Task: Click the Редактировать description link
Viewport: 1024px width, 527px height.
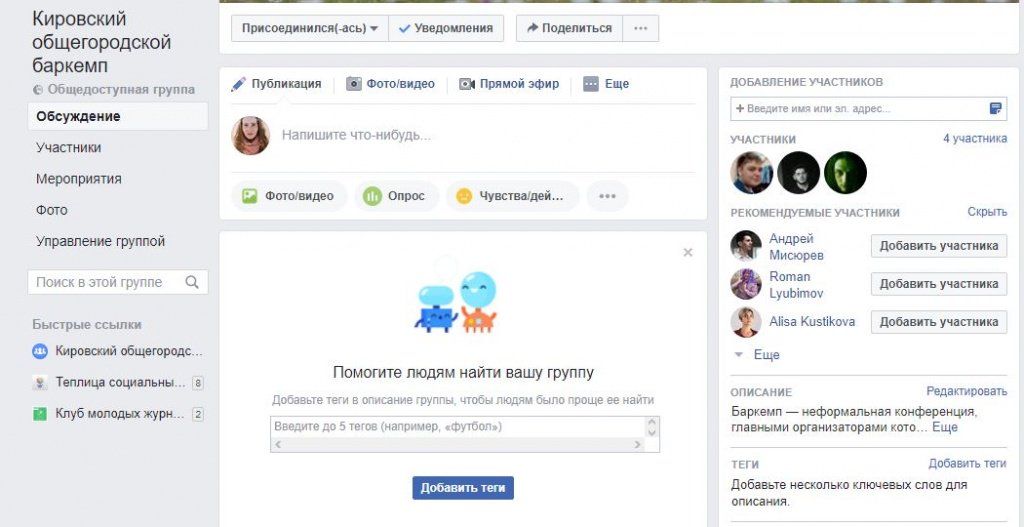Action: pyautogui.click(x=967, y=391)
